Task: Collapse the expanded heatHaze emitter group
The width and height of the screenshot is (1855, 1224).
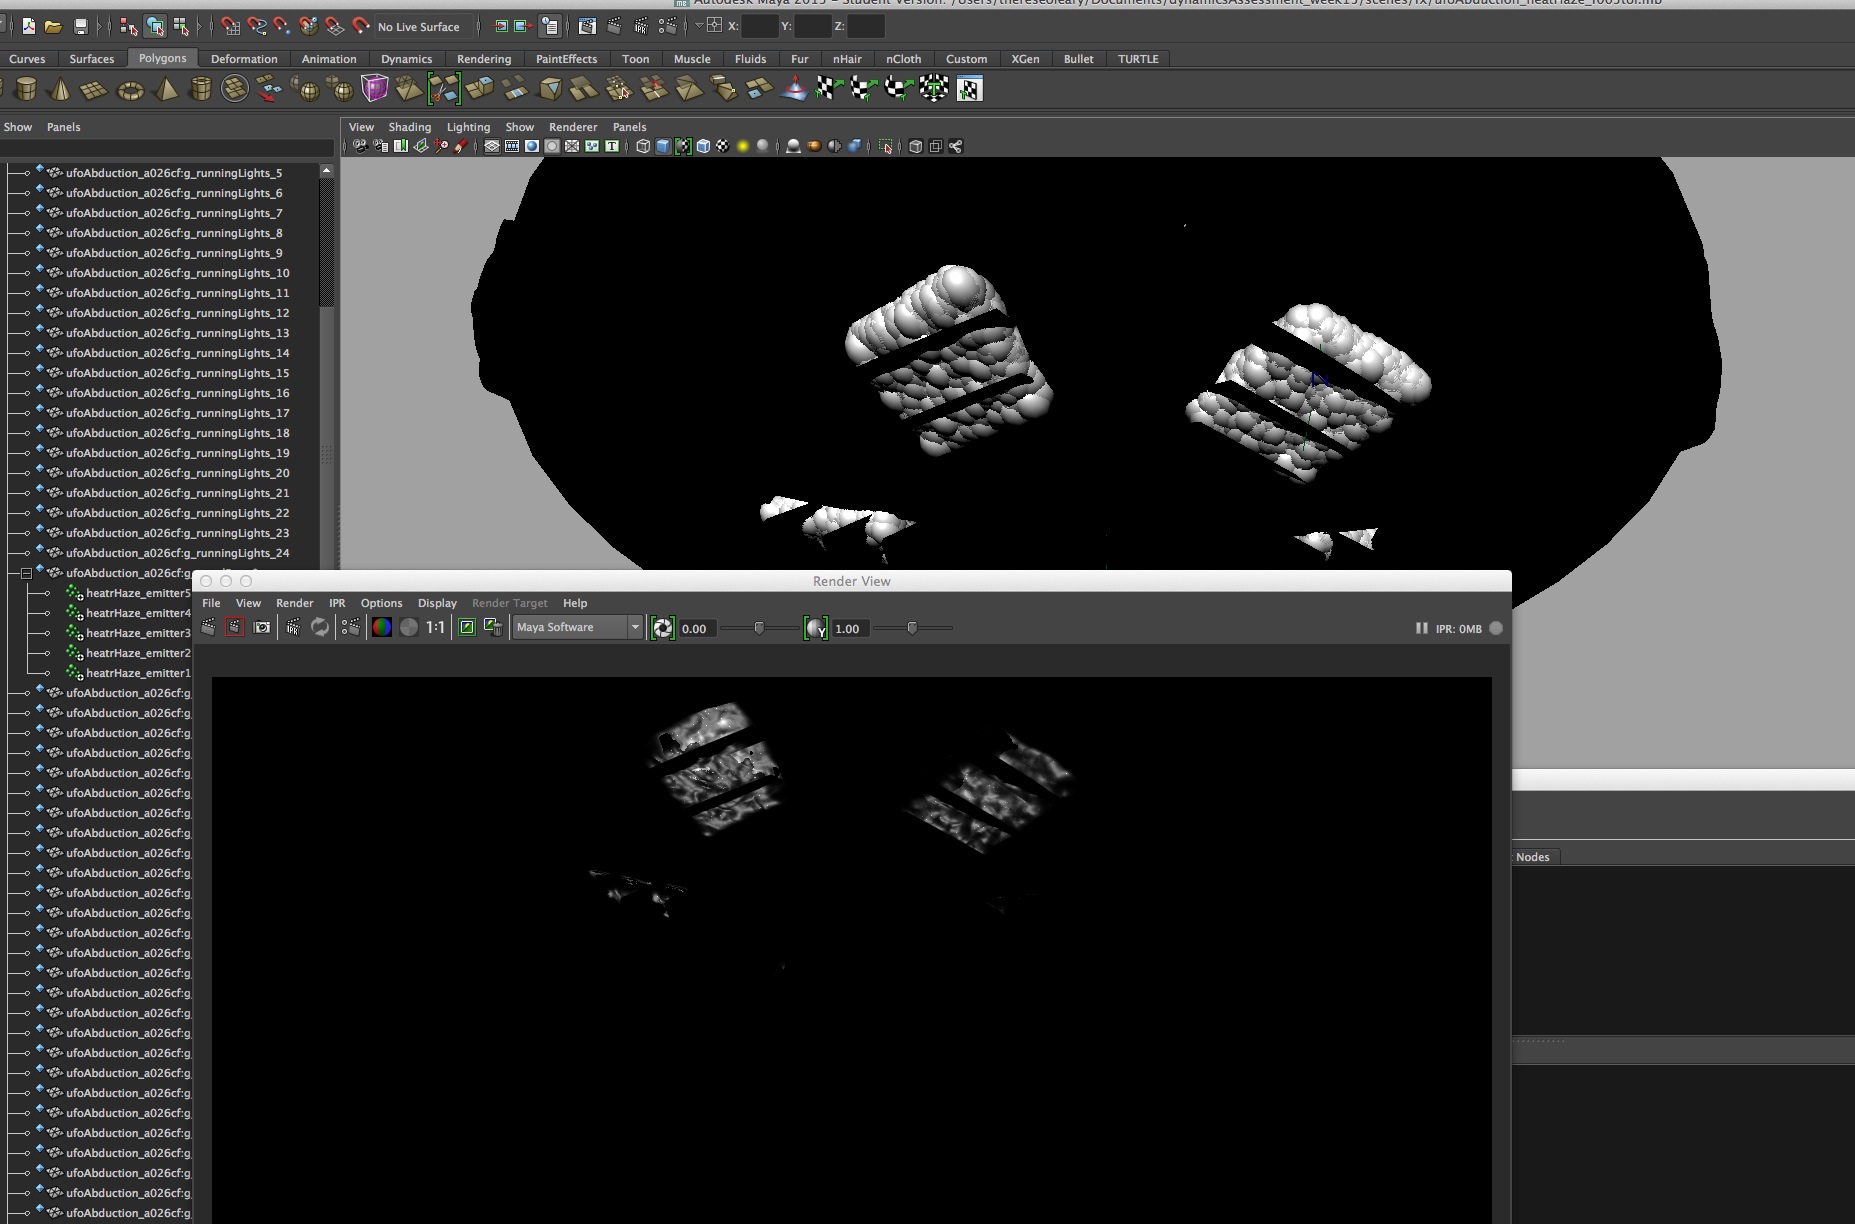Action: [x=26, y=573]
